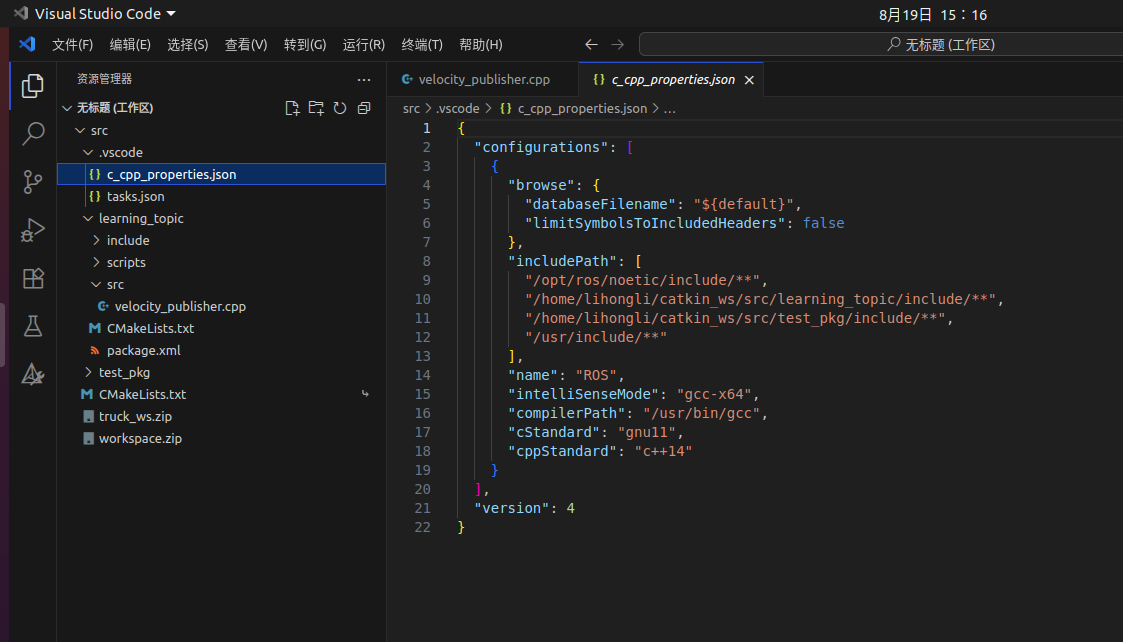Viewport: 1123px width, 642px height.
Task: Click the .vscode breadcrumb segment
Action: pos(458,109)
